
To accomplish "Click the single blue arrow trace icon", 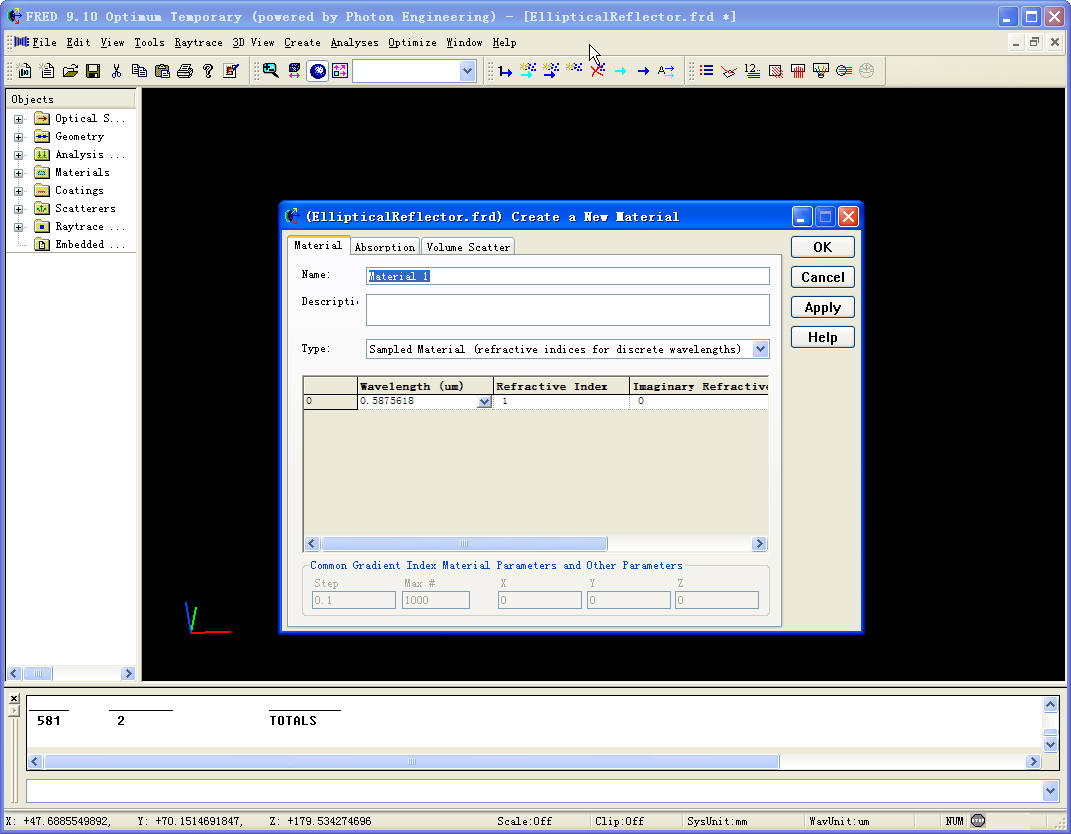I will [x=643, y=70].
